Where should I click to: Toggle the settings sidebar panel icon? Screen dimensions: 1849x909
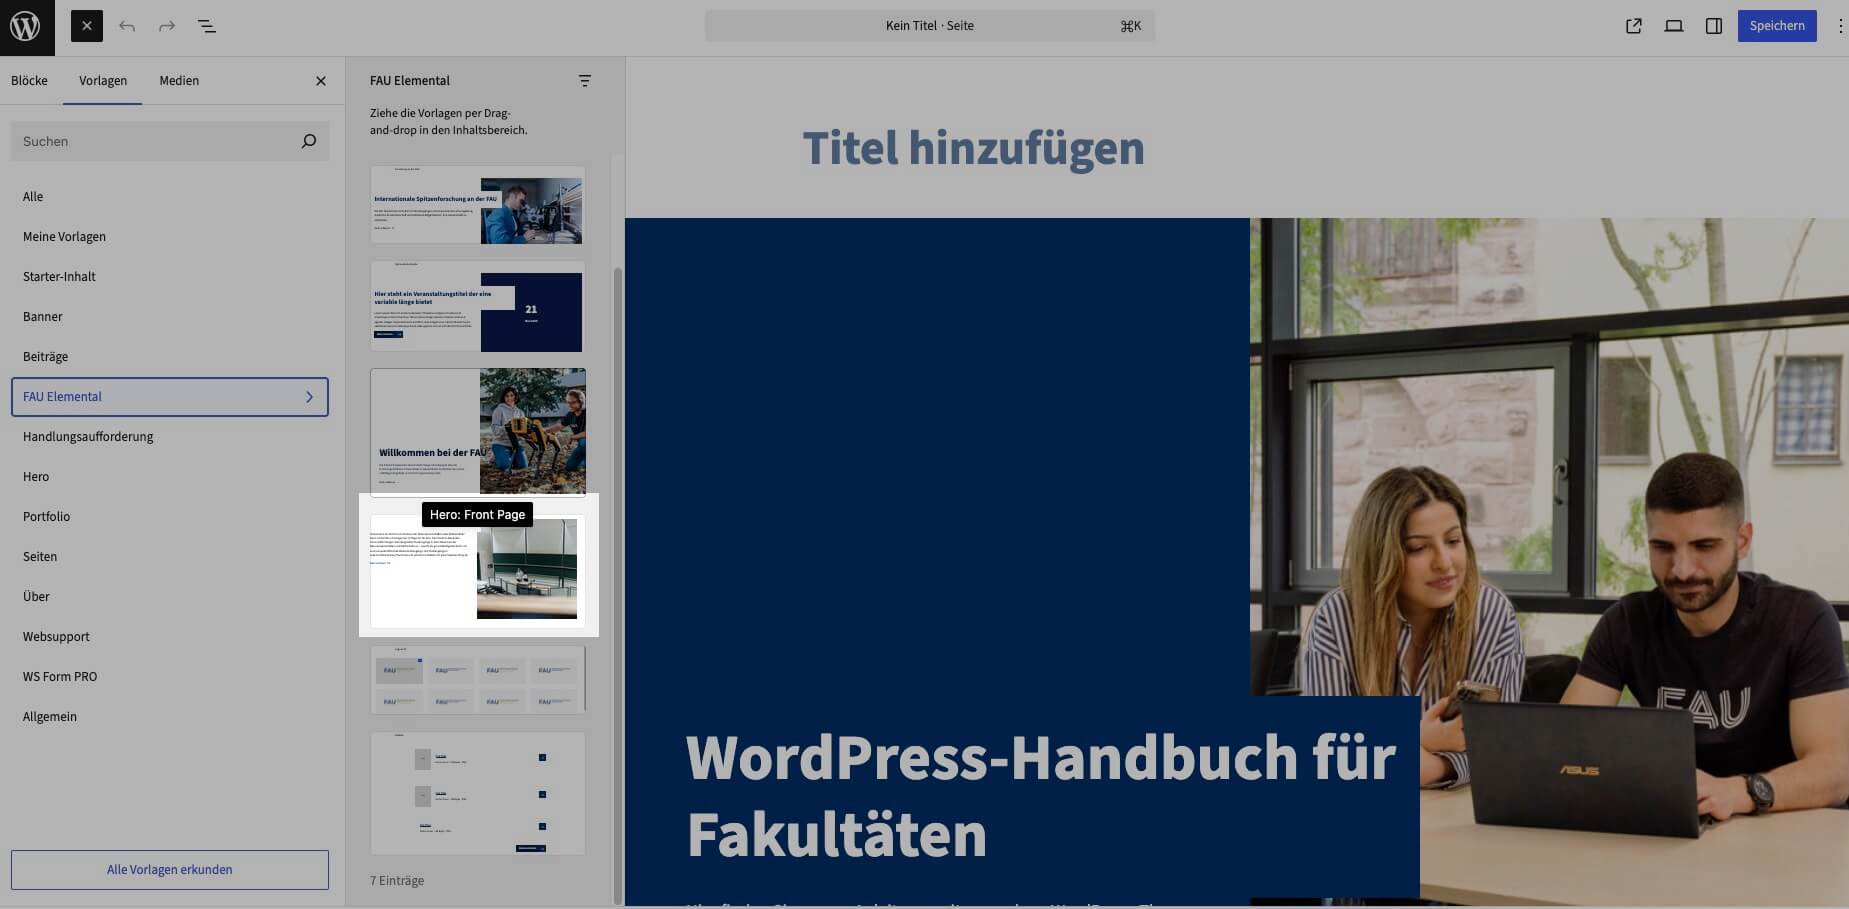click(1714, 26)
